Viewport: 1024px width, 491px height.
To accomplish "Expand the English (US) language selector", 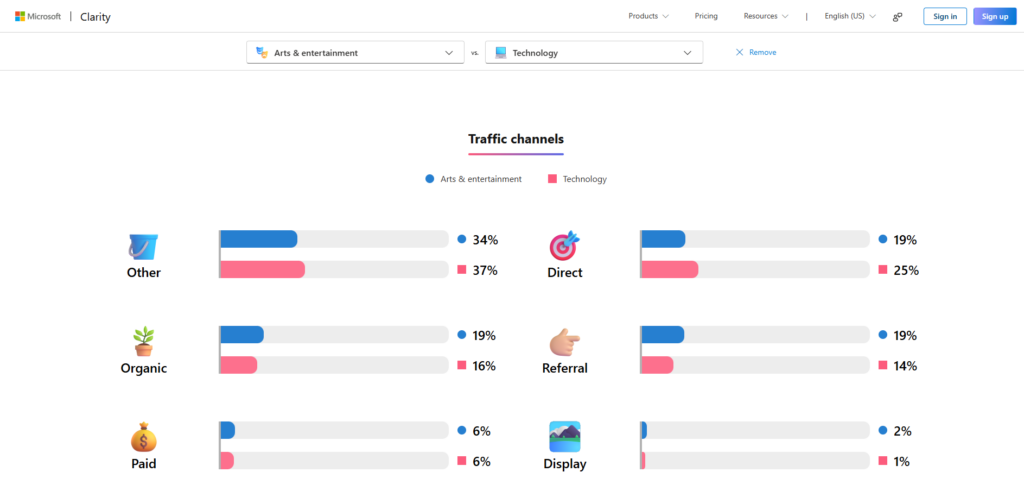I will [849, 16].
